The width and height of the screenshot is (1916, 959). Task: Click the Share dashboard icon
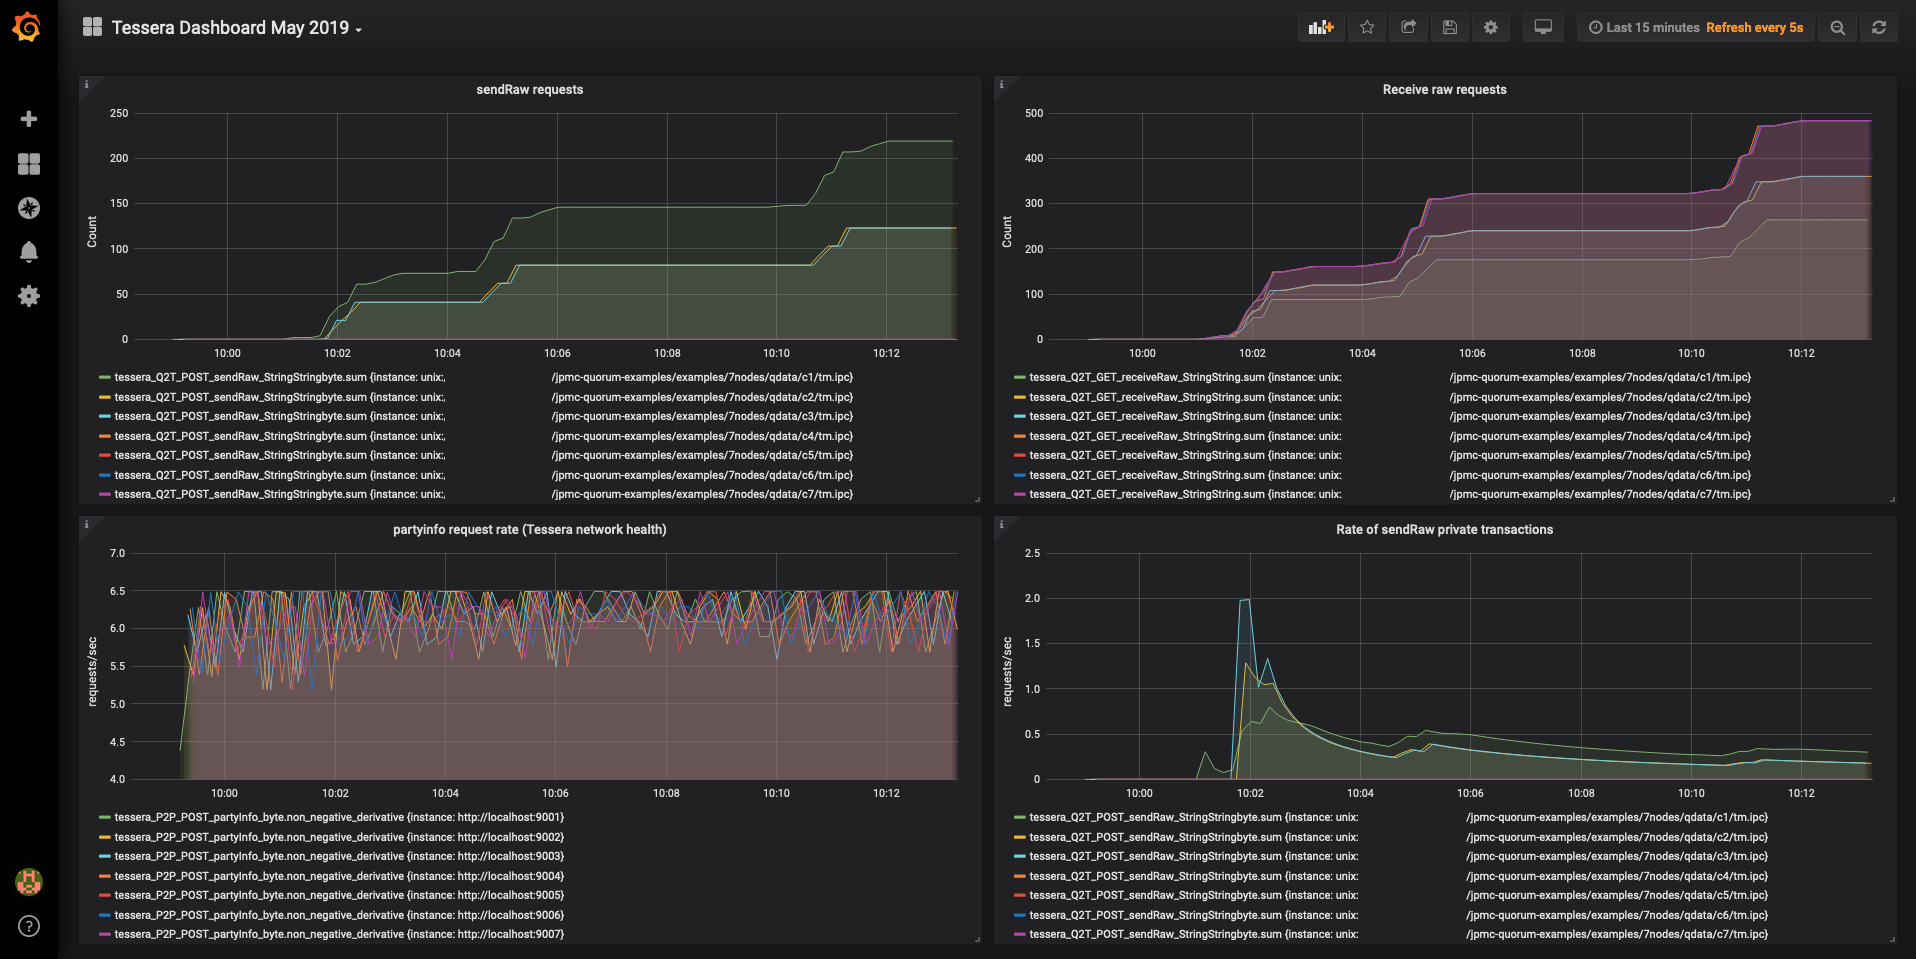(x=1408, y=28)
